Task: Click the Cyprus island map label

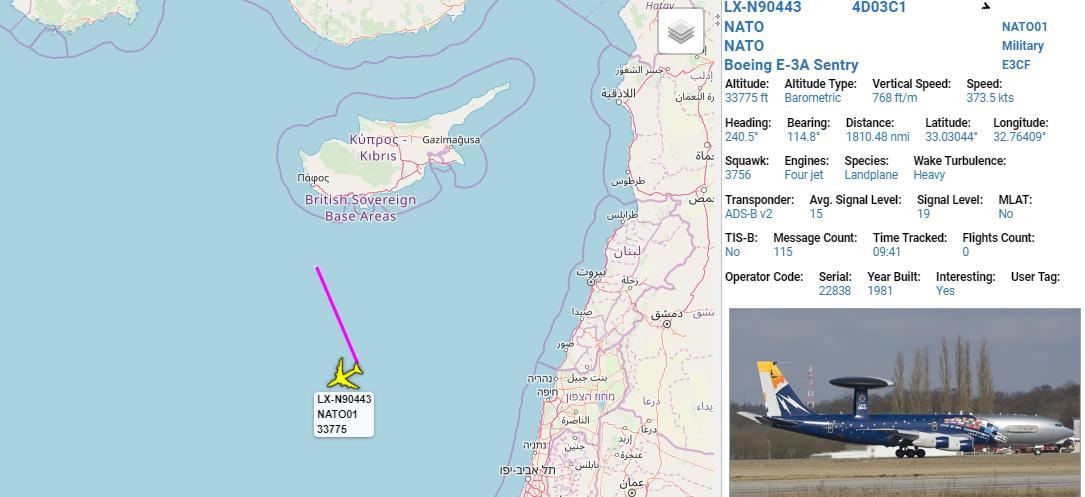Action: click(x=378, y=147)
